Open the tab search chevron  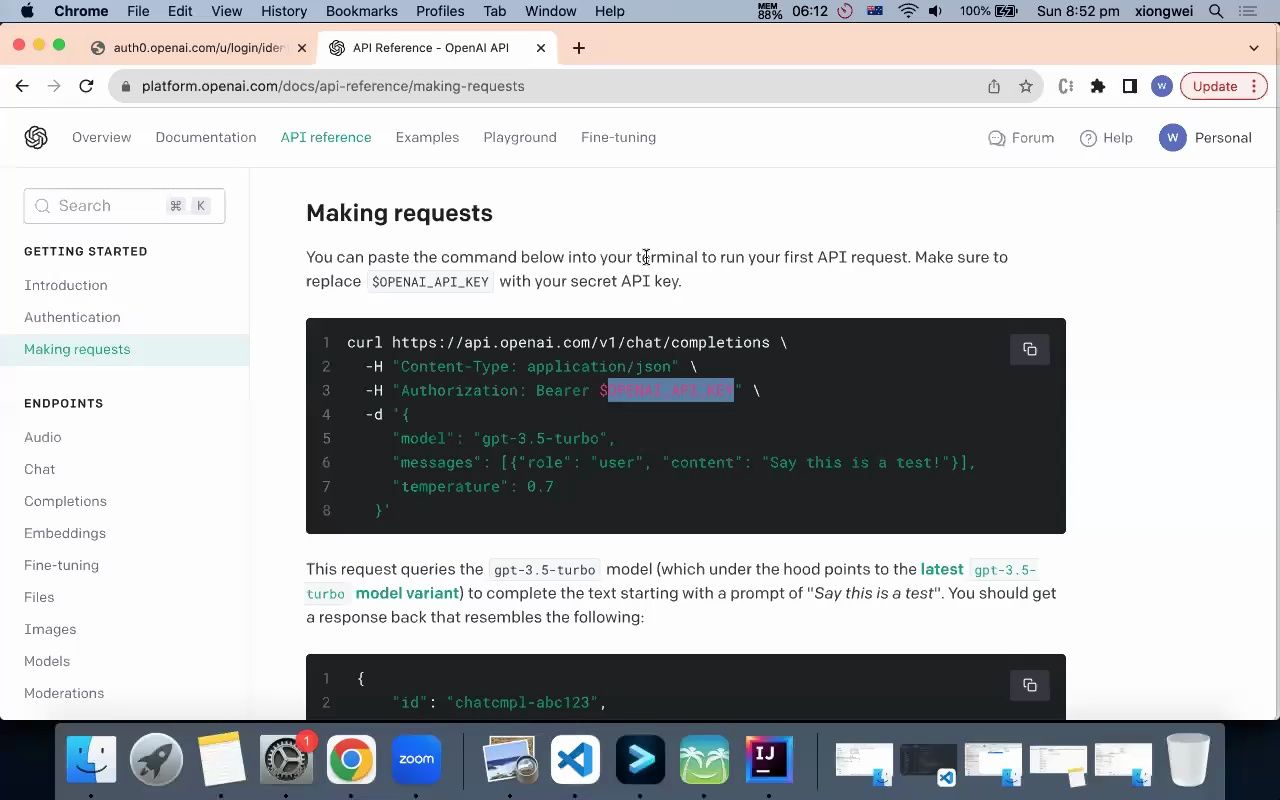pyautogui.click(x=1254, y=48)
